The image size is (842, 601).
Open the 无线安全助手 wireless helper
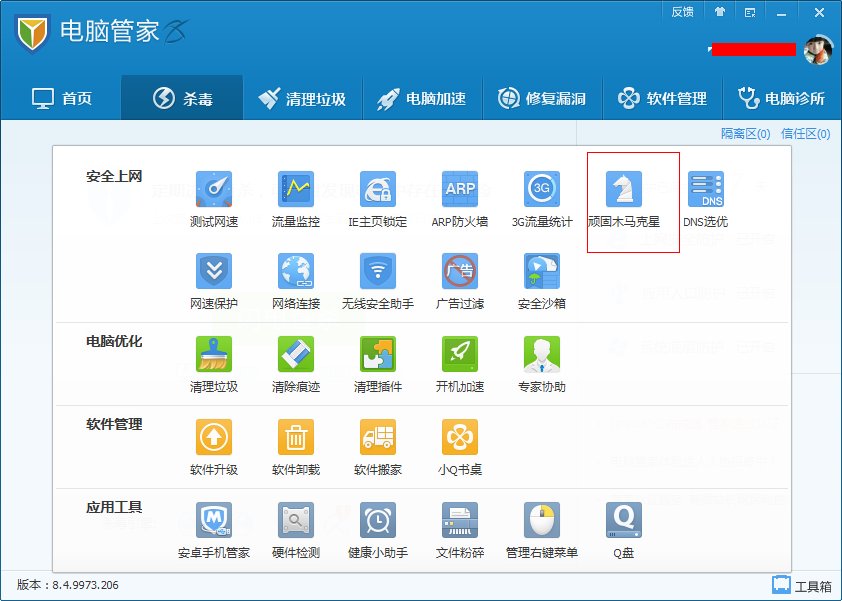377,272
